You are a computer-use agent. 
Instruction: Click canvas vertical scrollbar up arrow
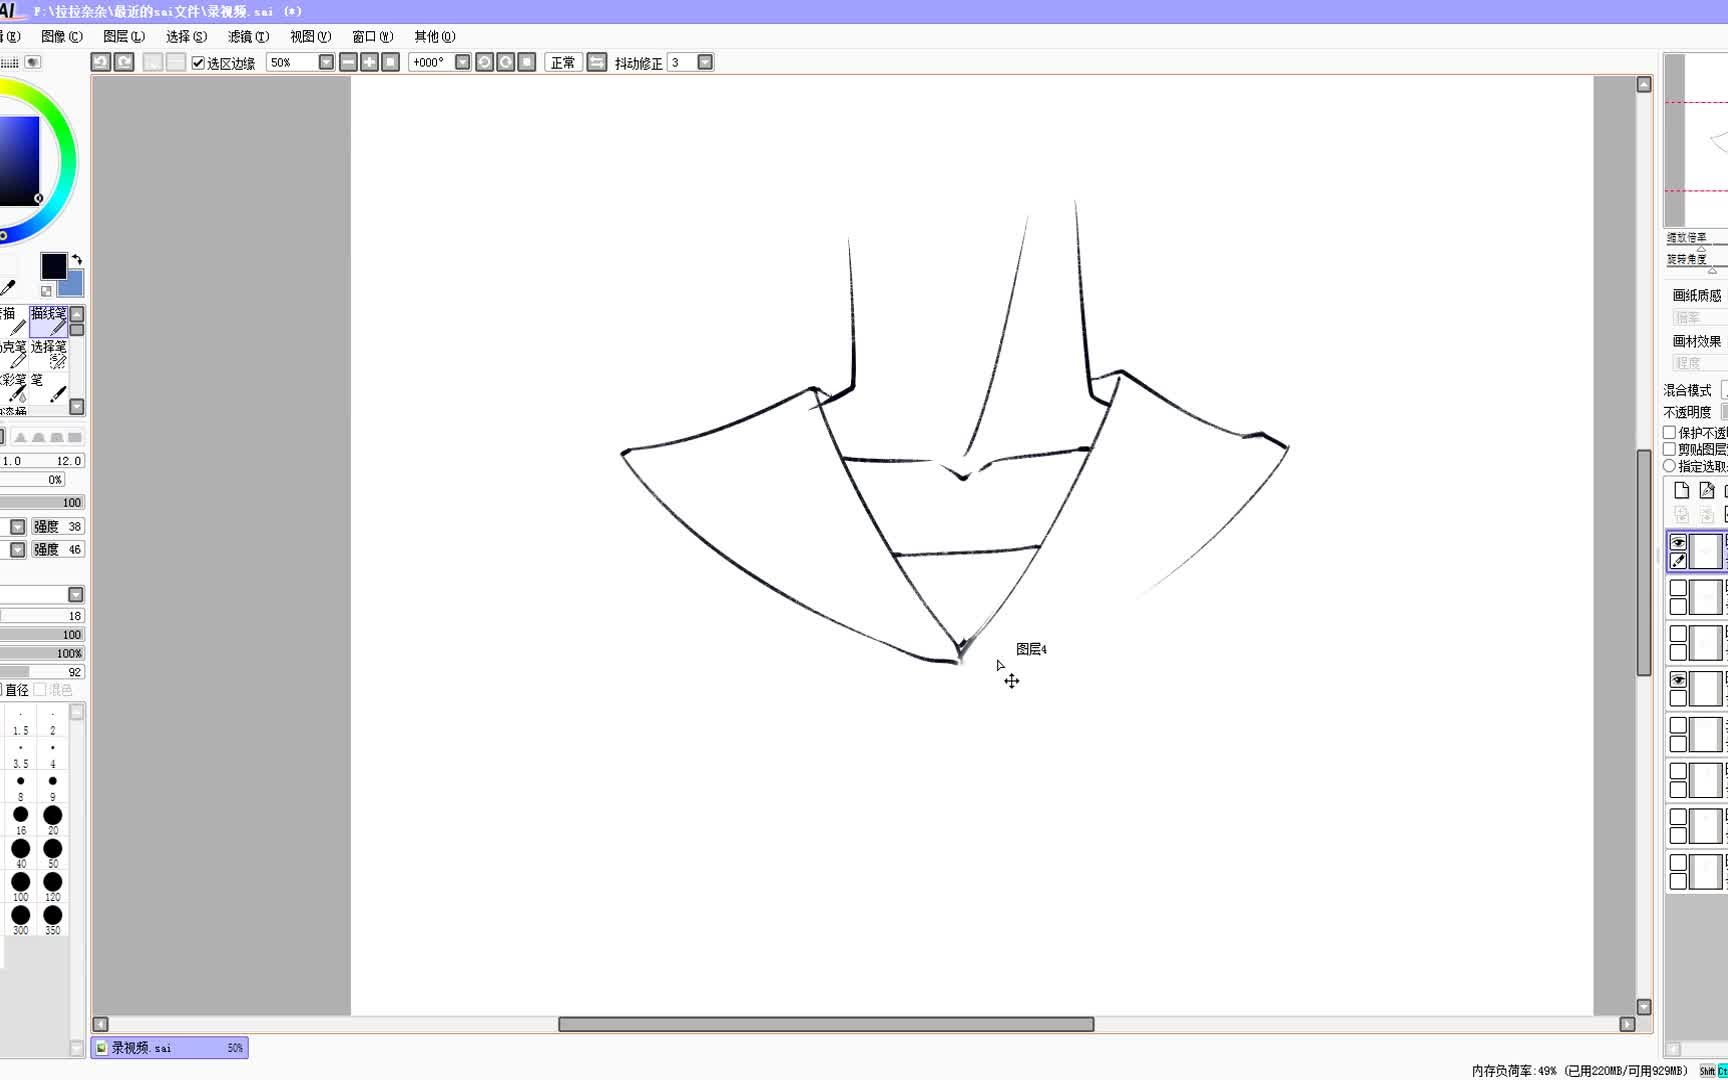coord(1644,85)
